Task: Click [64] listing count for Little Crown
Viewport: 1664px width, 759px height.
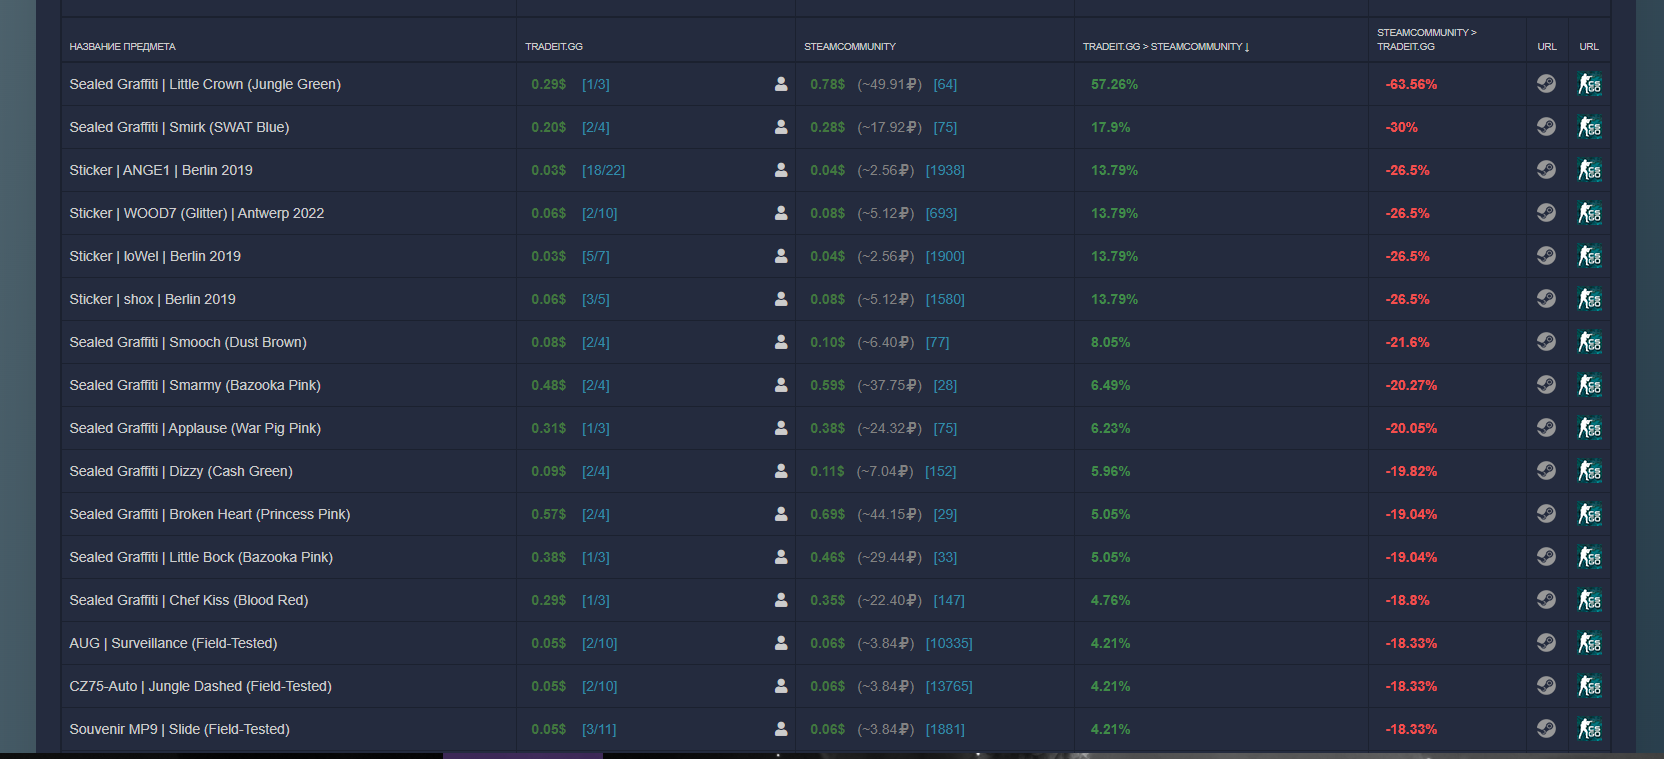Action: pos(945,84)
